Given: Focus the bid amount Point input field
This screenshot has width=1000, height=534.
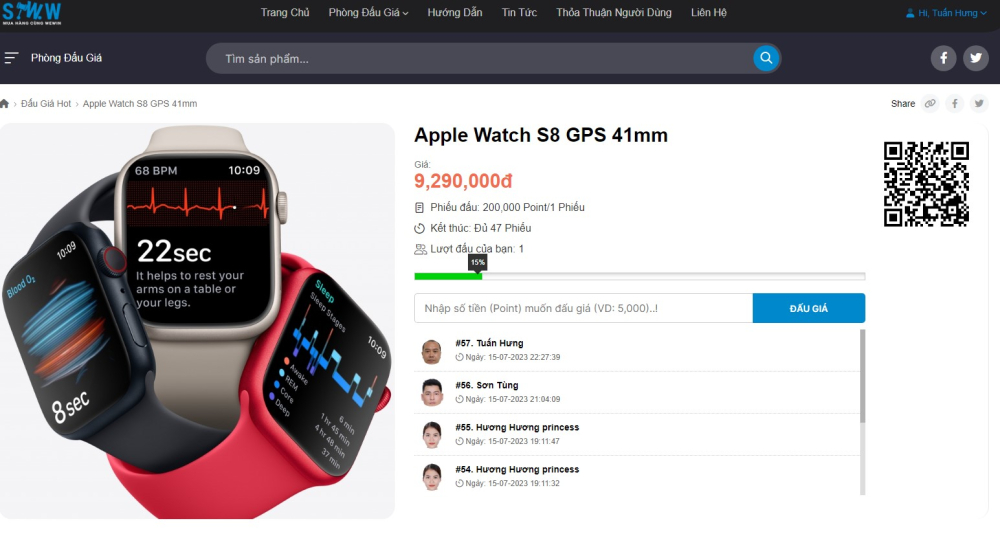Looking at the screenshot, I should pos(584,308).
